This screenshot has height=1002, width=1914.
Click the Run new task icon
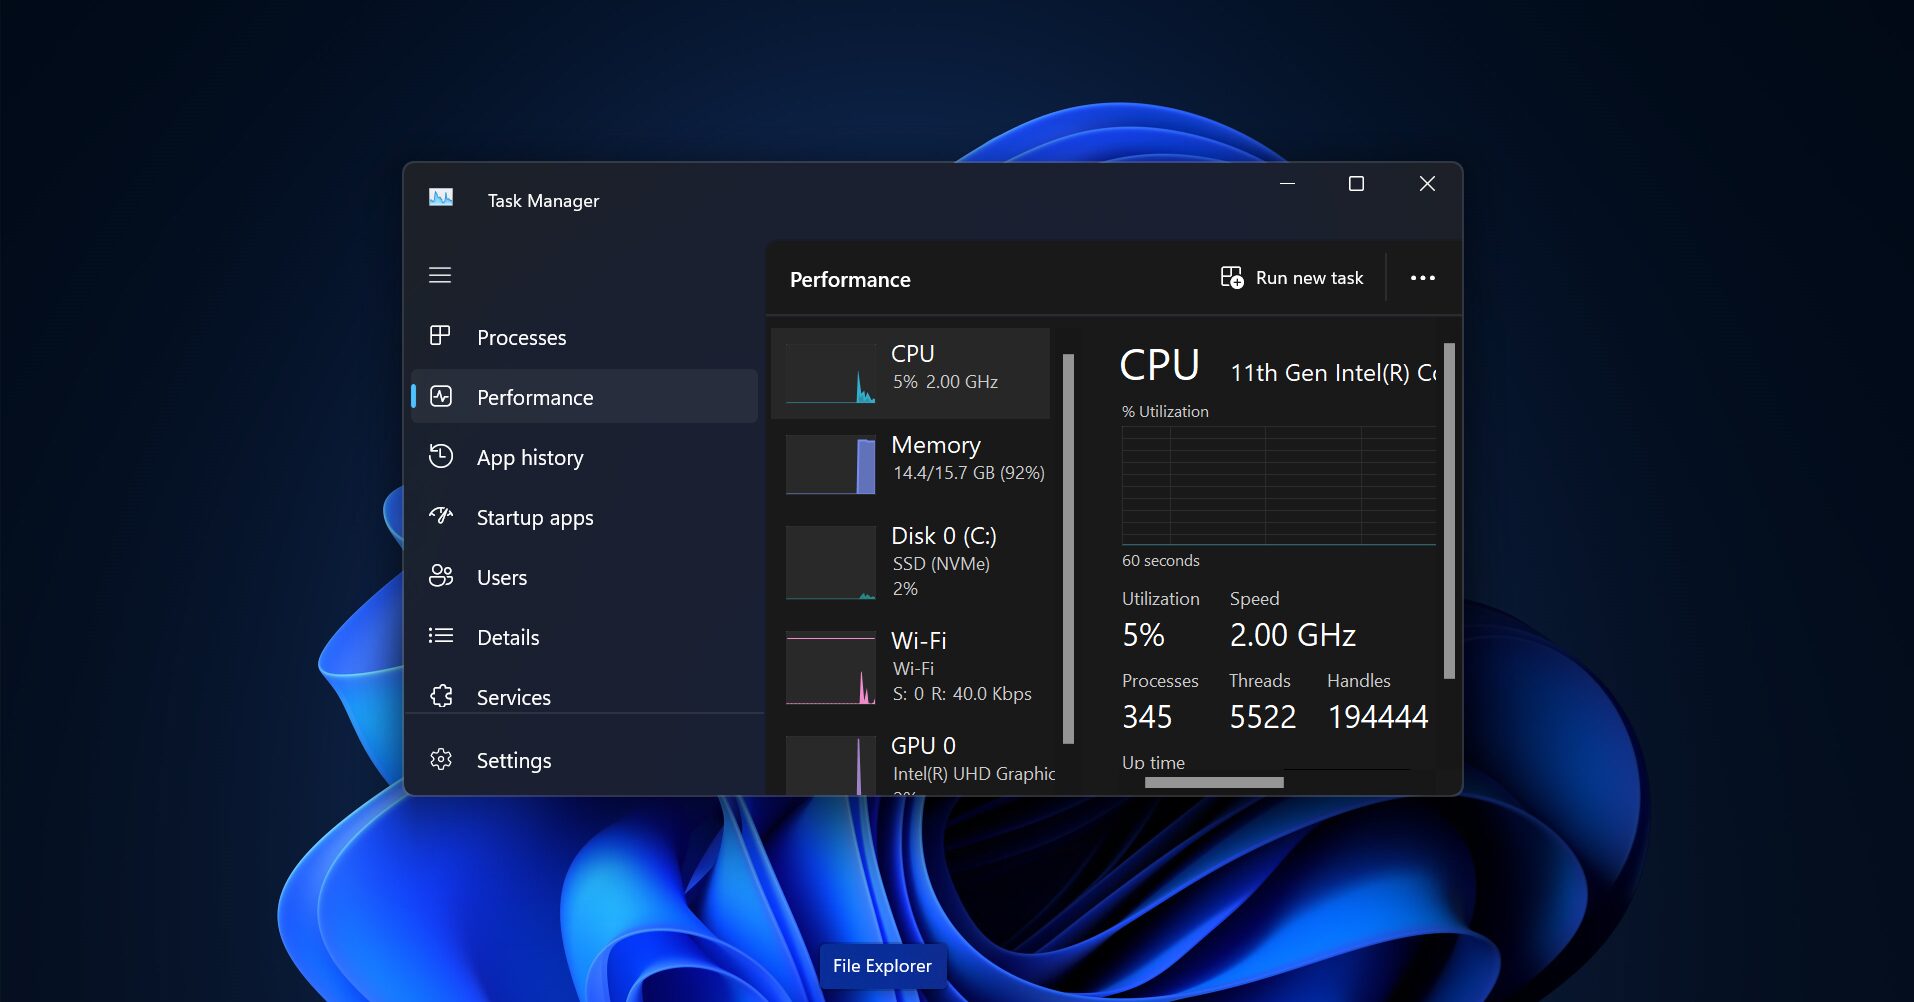coord(1232,277)
